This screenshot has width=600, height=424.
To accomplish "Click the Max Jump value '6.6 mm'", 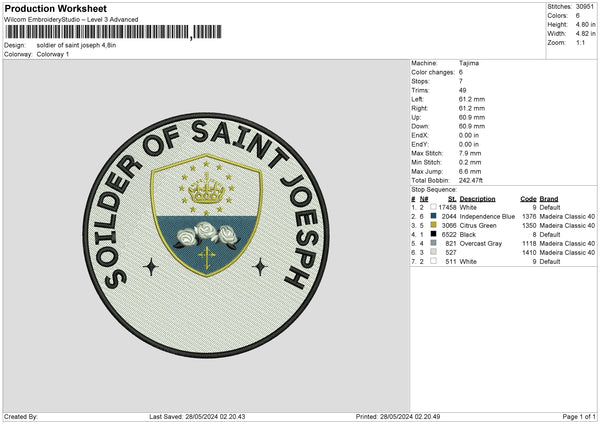I will coord(470,171).
